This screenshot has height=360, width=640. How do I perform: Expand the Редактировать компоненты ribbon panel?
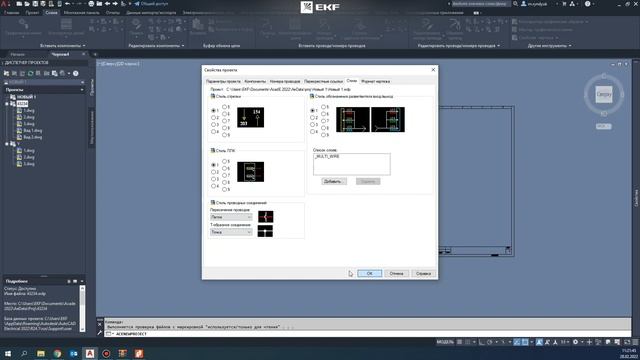(x=156, y=46)
